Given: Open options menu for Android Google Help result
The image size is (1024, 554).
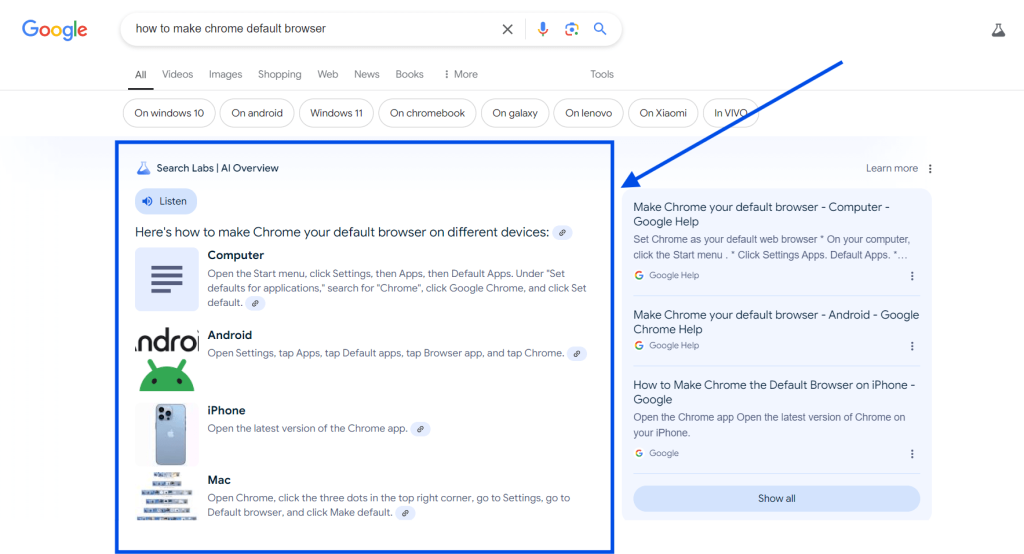Looking at the screenshot, I should [x=912, y=346].
